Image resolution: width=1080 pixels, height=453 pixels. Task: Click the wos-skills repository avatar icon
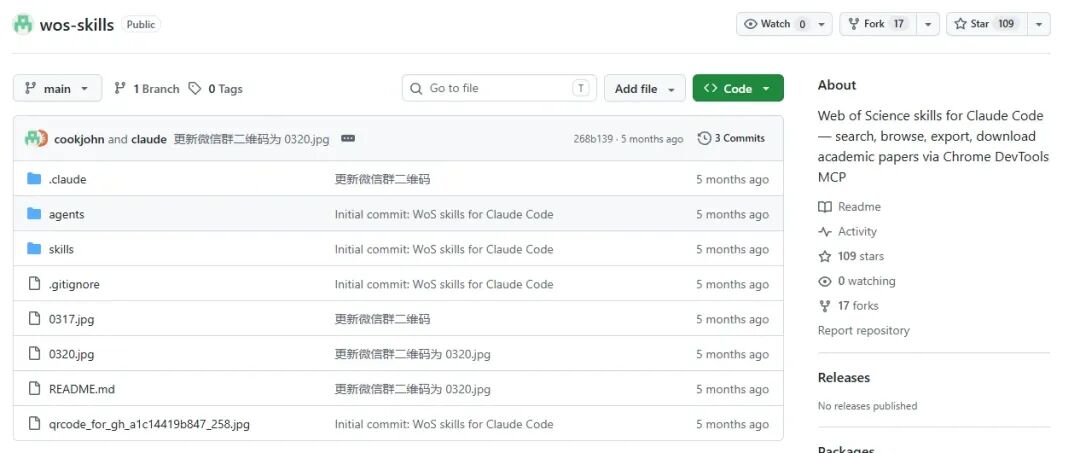23,25
